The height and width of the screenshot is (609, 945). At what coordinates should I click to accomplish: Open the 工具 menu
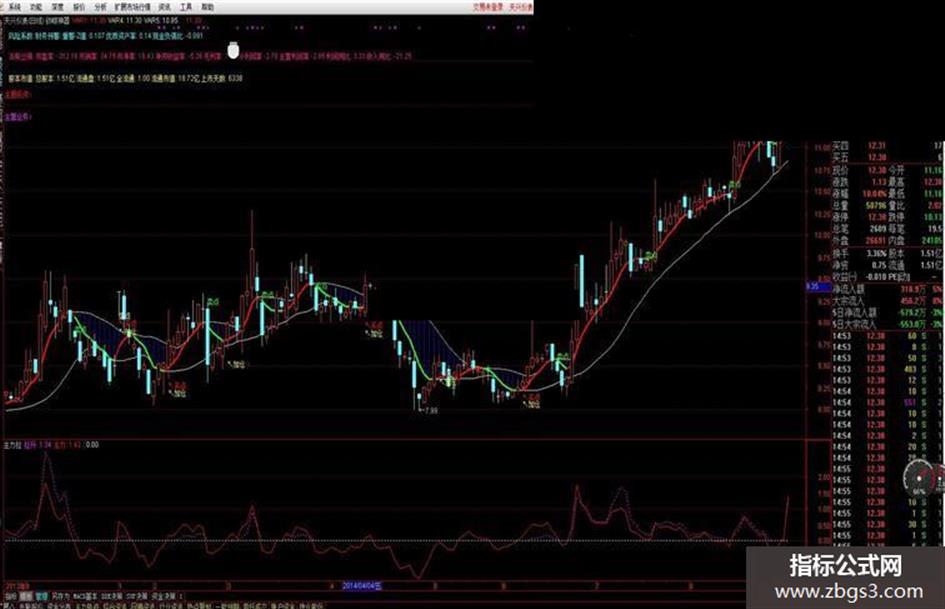point(186,7)
